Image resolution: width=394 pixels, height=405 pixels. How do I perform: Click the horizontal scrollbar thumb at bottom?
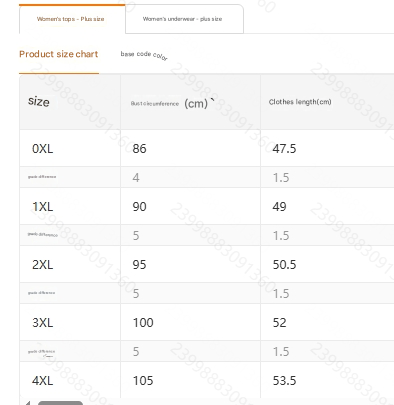[x=60, y=403]
